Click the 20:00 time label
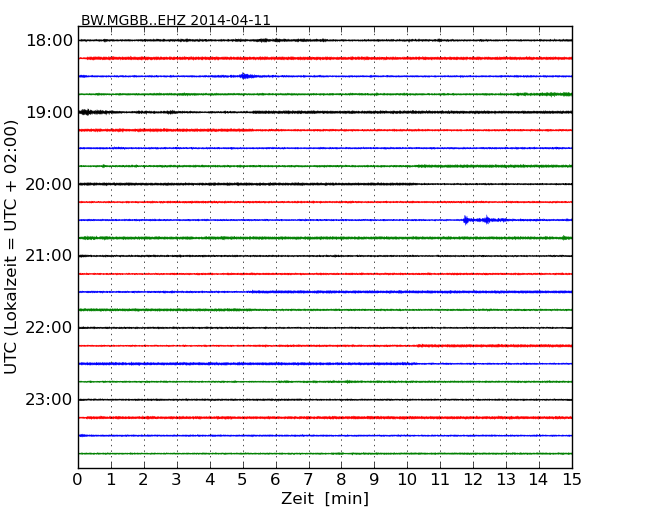Screen dimensions: 650x520 (x=49, y=184)
